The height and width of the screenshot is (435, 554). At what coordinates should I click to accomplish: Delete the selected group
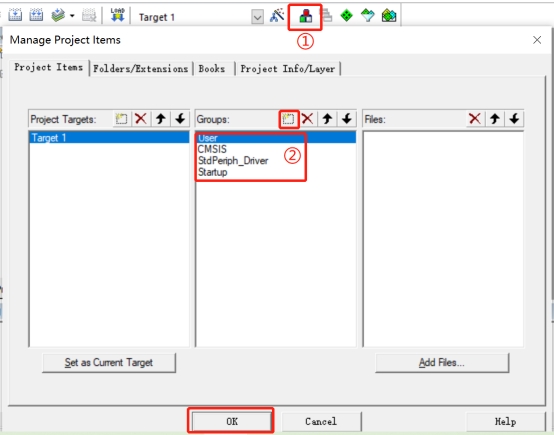coord(308,119)
